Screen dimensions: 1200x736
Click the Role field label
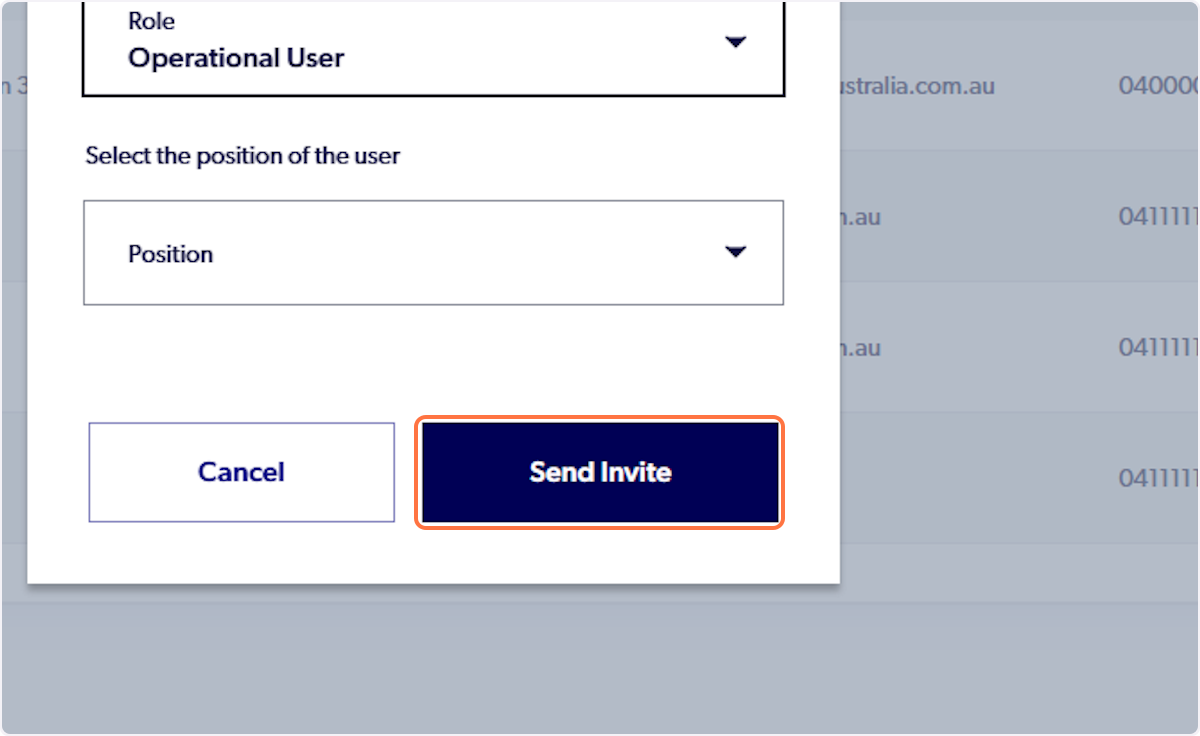(150, 20)
